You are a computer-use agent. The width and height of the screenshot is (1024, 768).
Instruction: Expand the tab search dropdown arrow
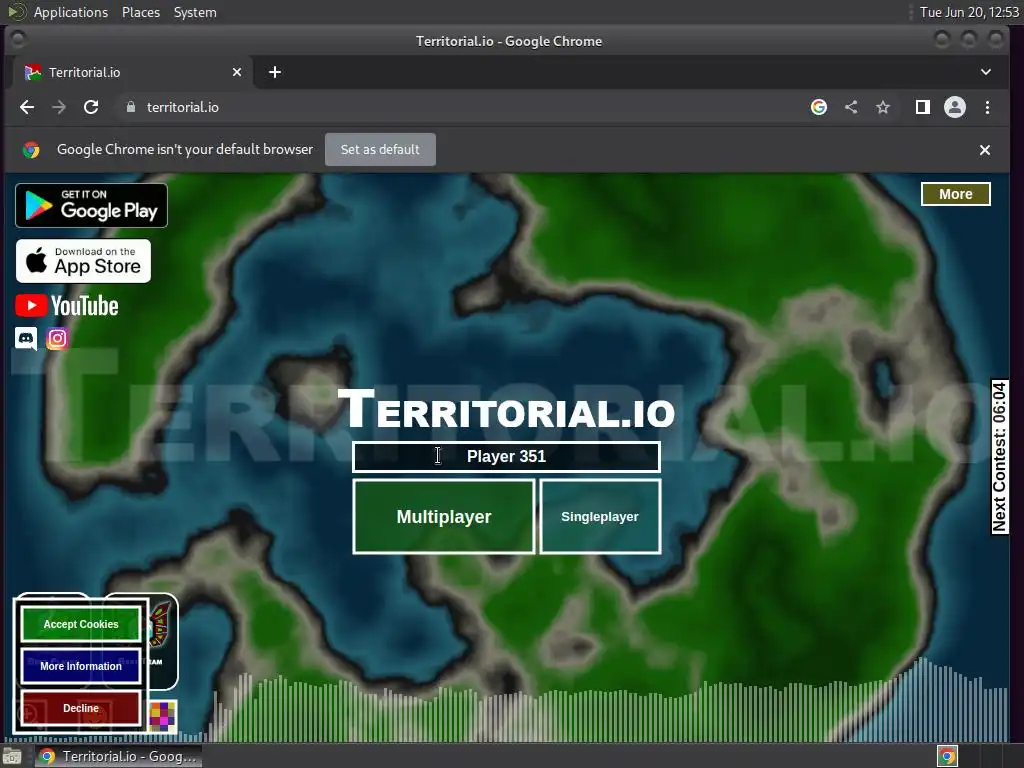click(x=986, y=72)
